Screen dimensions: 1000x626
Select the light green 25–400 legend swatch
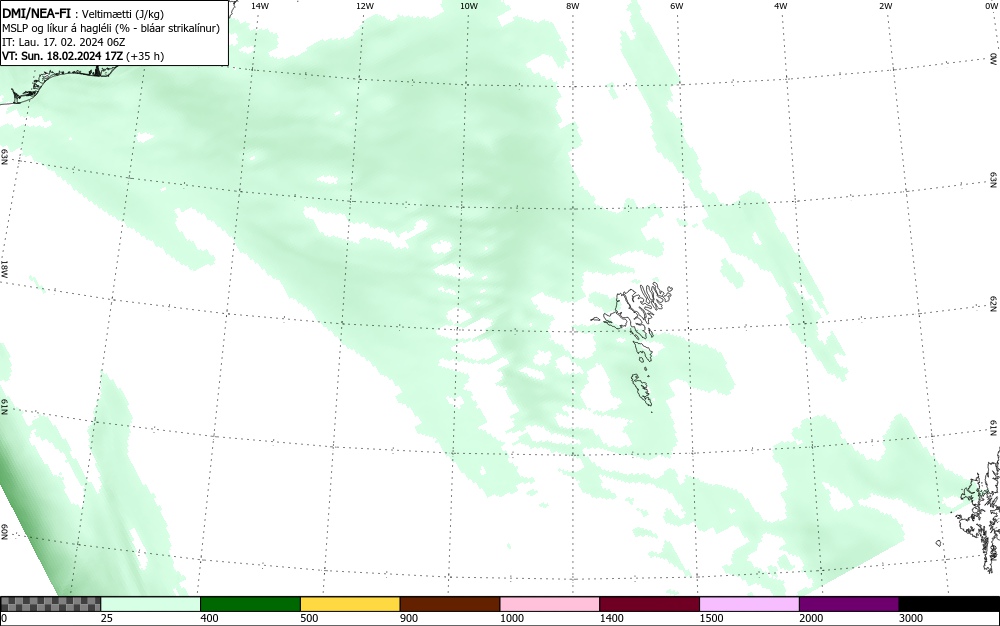click(x=151, y=604)
